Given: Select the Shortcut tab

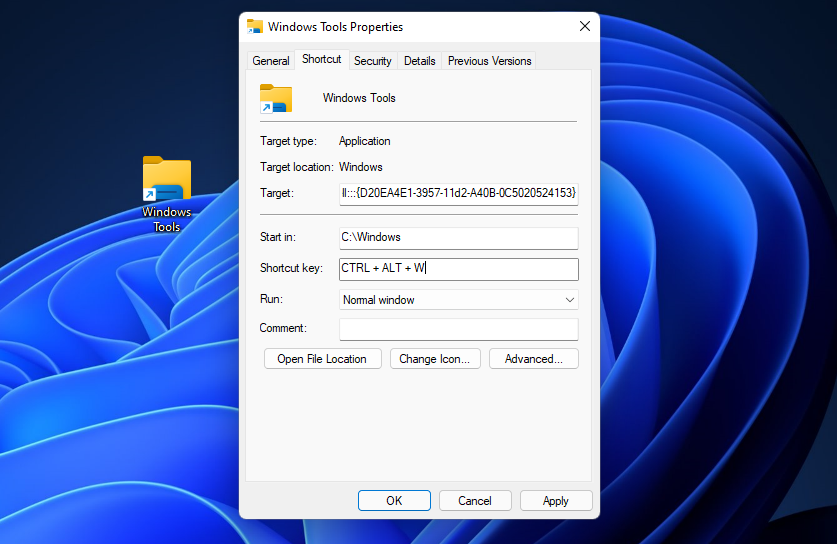Looking at the screenshot, I should [321, 60].
